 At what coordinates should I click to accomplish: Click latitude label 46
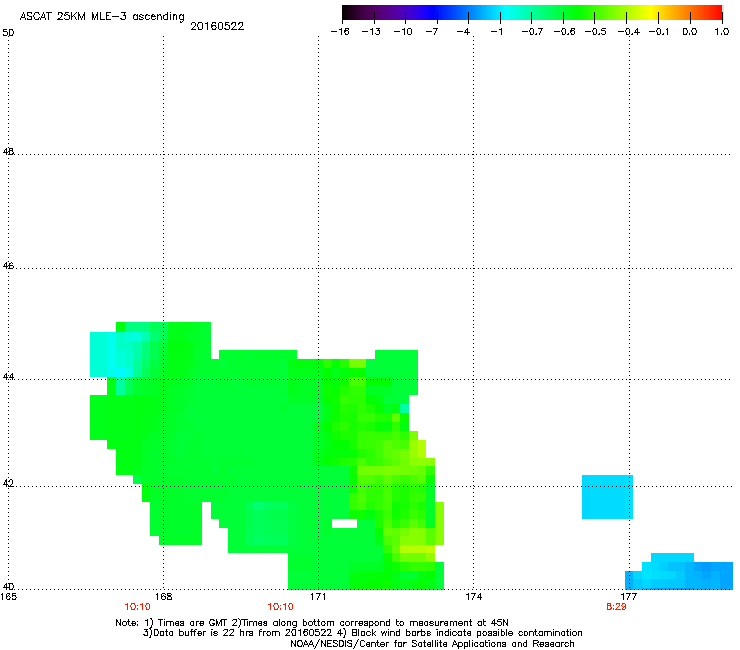8,266
